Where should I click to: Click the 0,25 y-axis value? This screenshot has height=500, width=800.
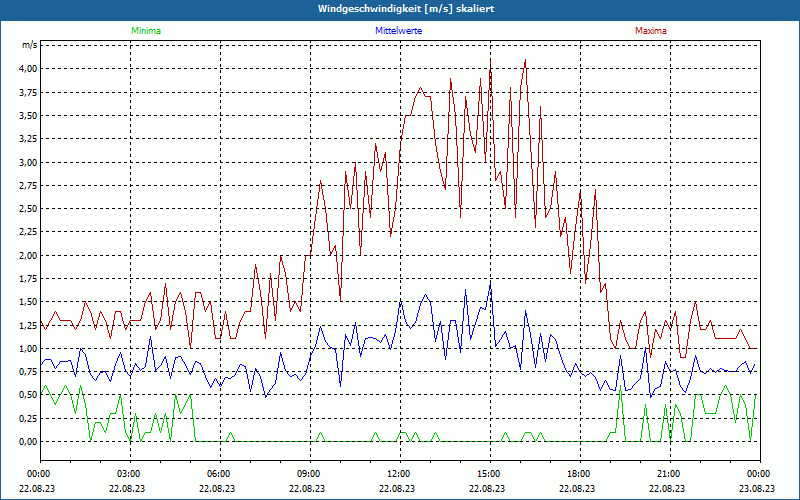pos(29,418)
